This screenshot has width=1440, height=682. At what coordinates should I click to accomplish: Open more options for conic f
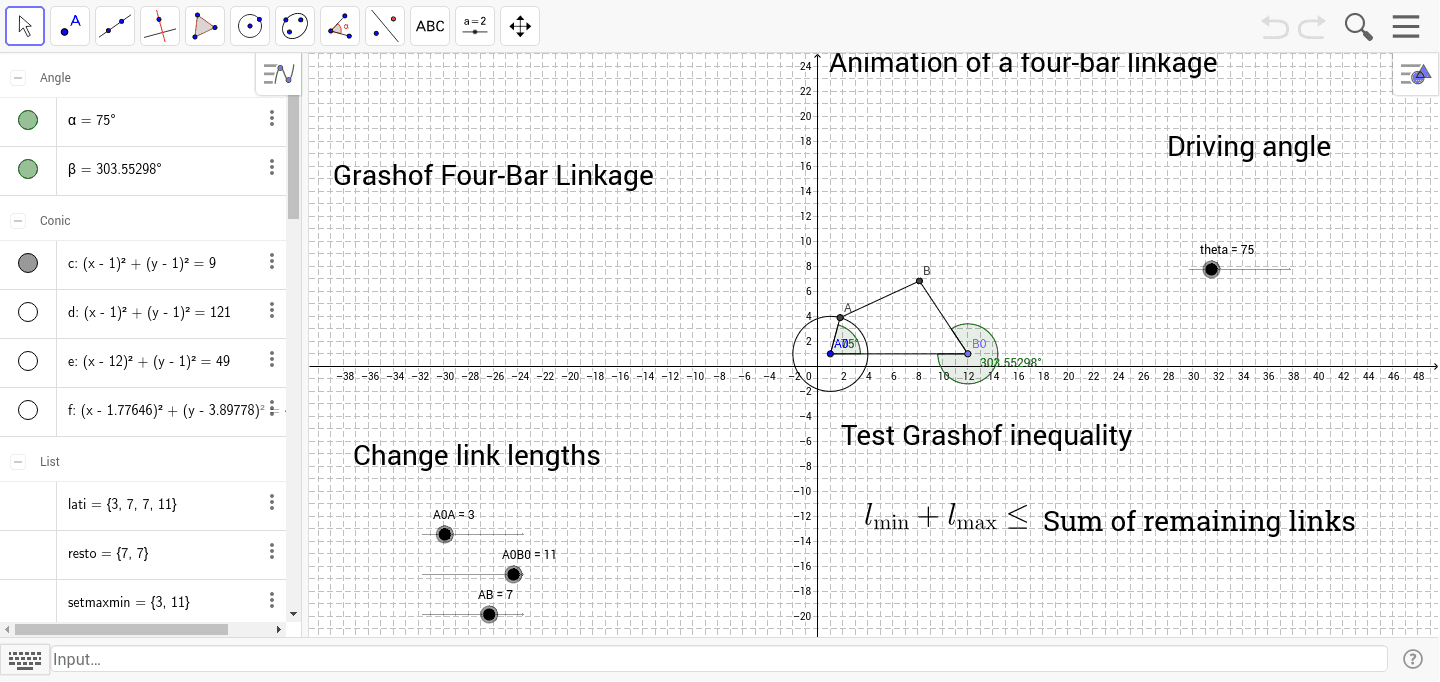(x=271, y=409)
